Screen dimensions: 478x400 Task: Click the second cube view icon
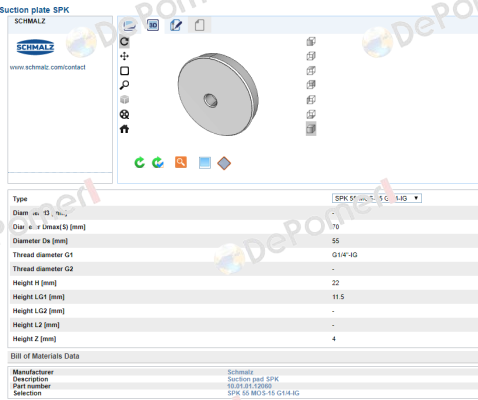point(311,56)
